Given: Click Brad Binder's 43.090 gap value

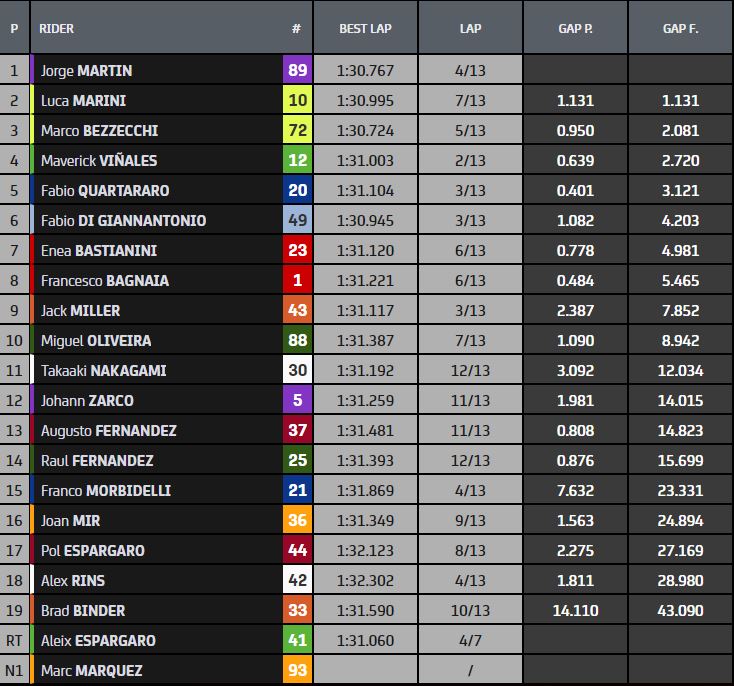Looking at the screenshot, I should (x=680, y=610).
